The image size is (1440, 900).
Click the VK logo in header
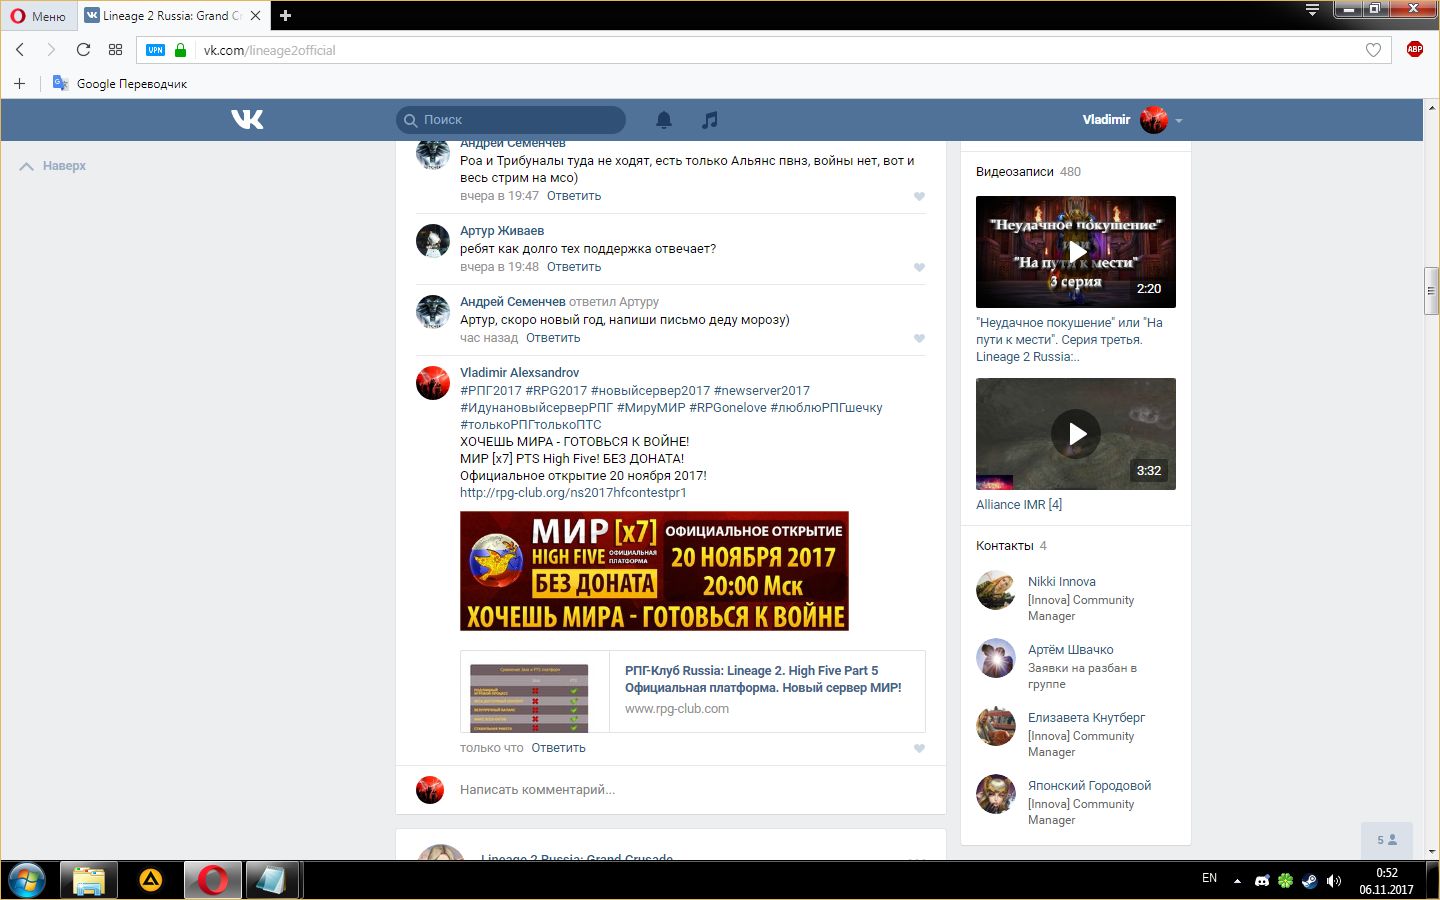click(x=247, y=120)
